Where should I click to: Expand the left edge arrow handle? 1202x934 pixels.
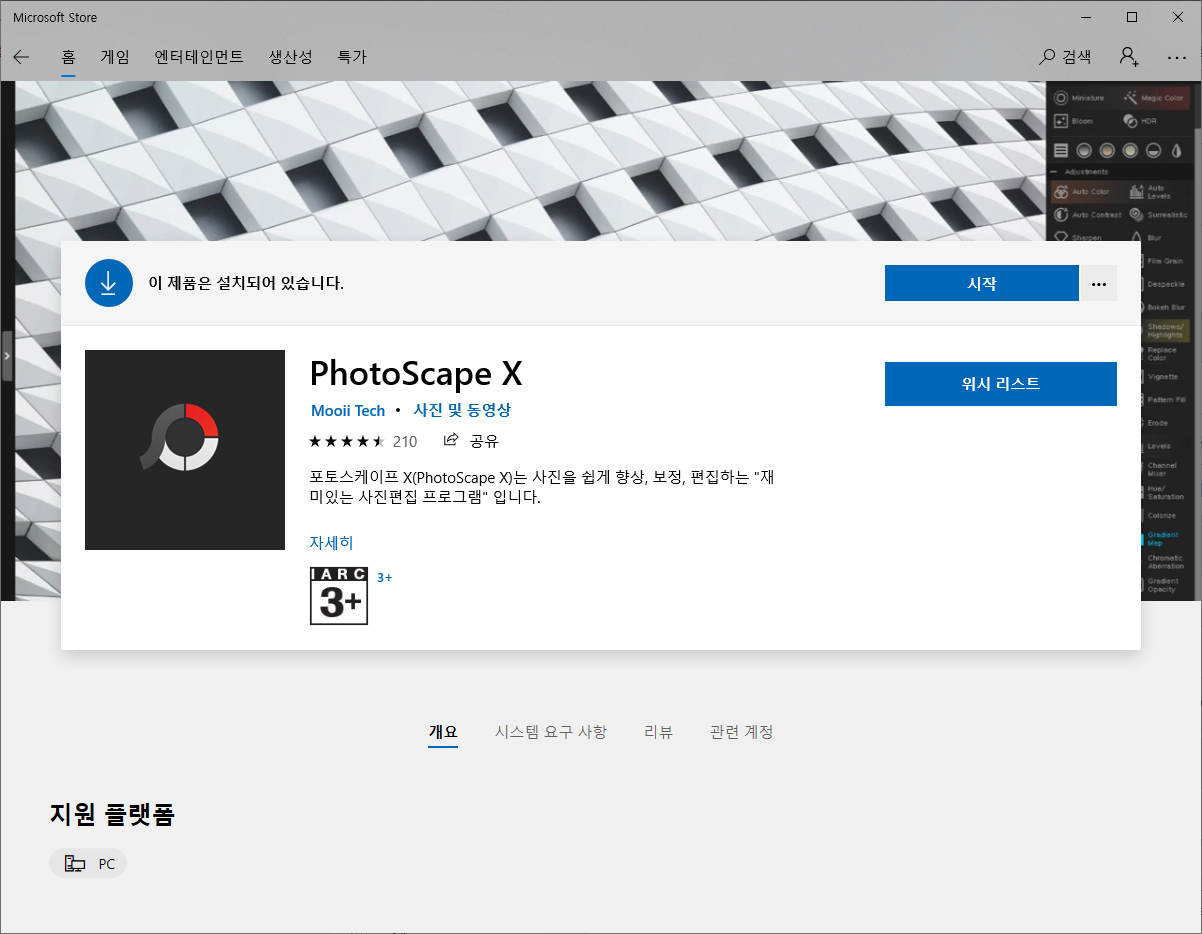point(6,355)
